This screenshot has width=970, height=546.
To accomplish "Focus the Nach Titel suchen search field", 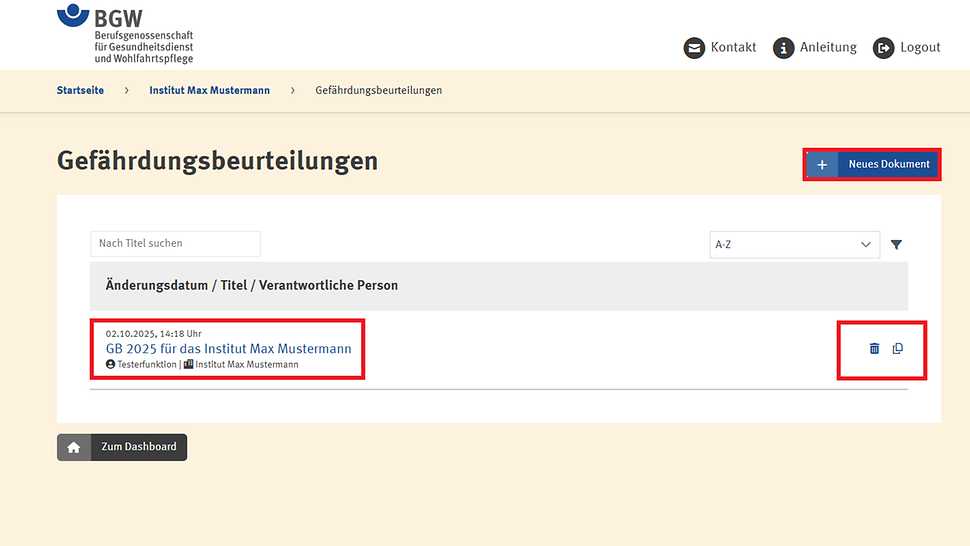I will tap(175, 243).
